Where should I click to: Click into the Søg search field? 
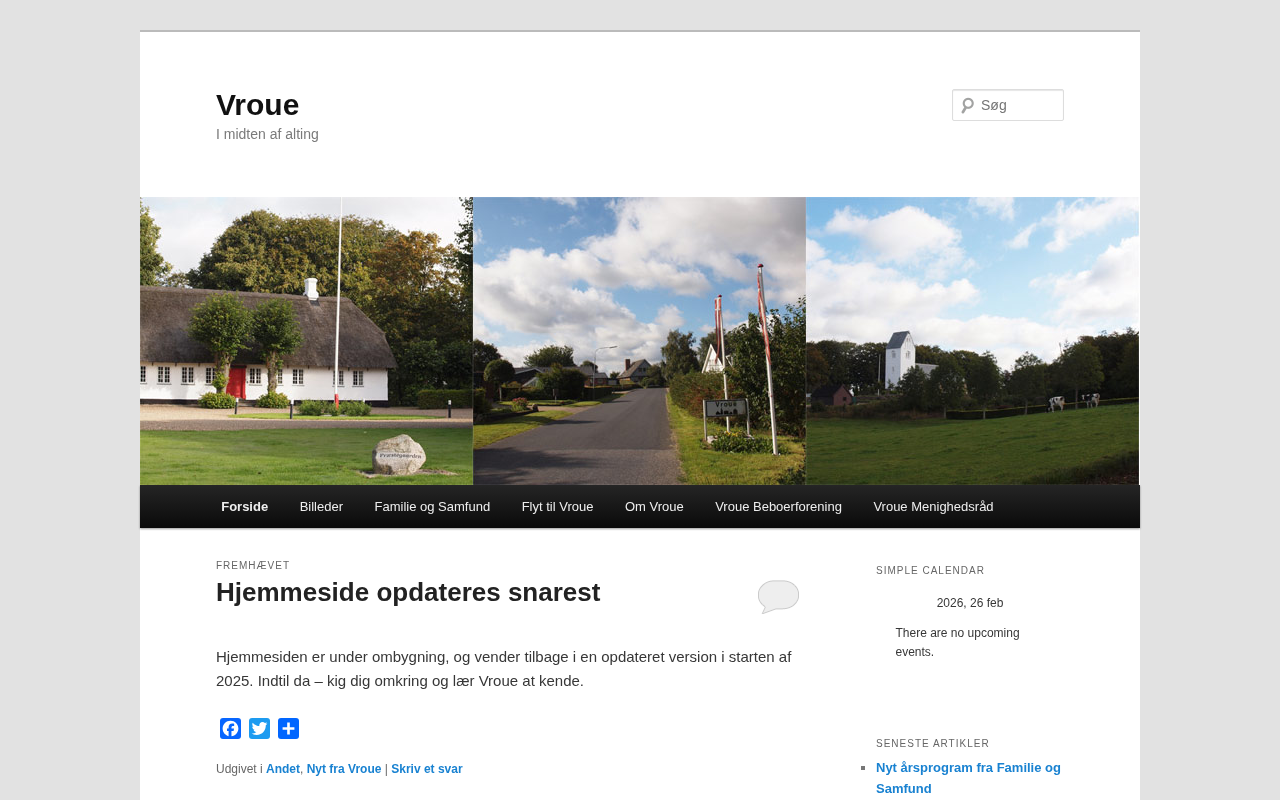pyautogui.click(x=1008, y=105)
